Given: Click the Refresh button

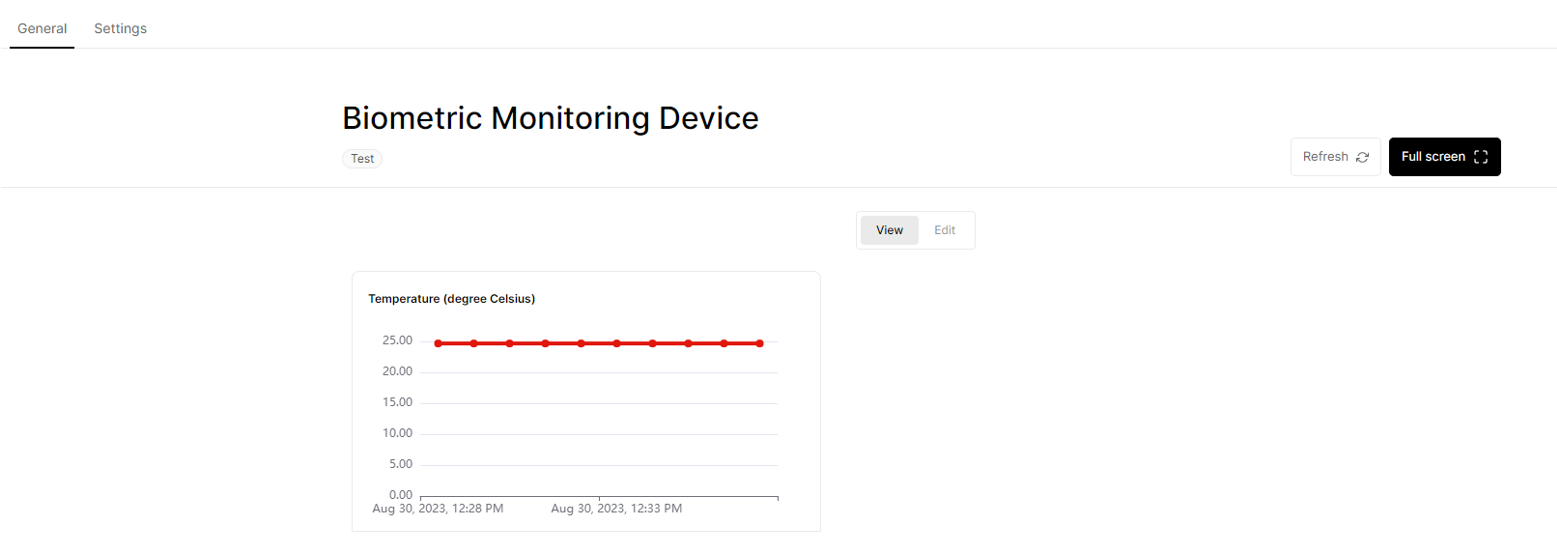Looking at the screenshot, I should pos(1336,157).
